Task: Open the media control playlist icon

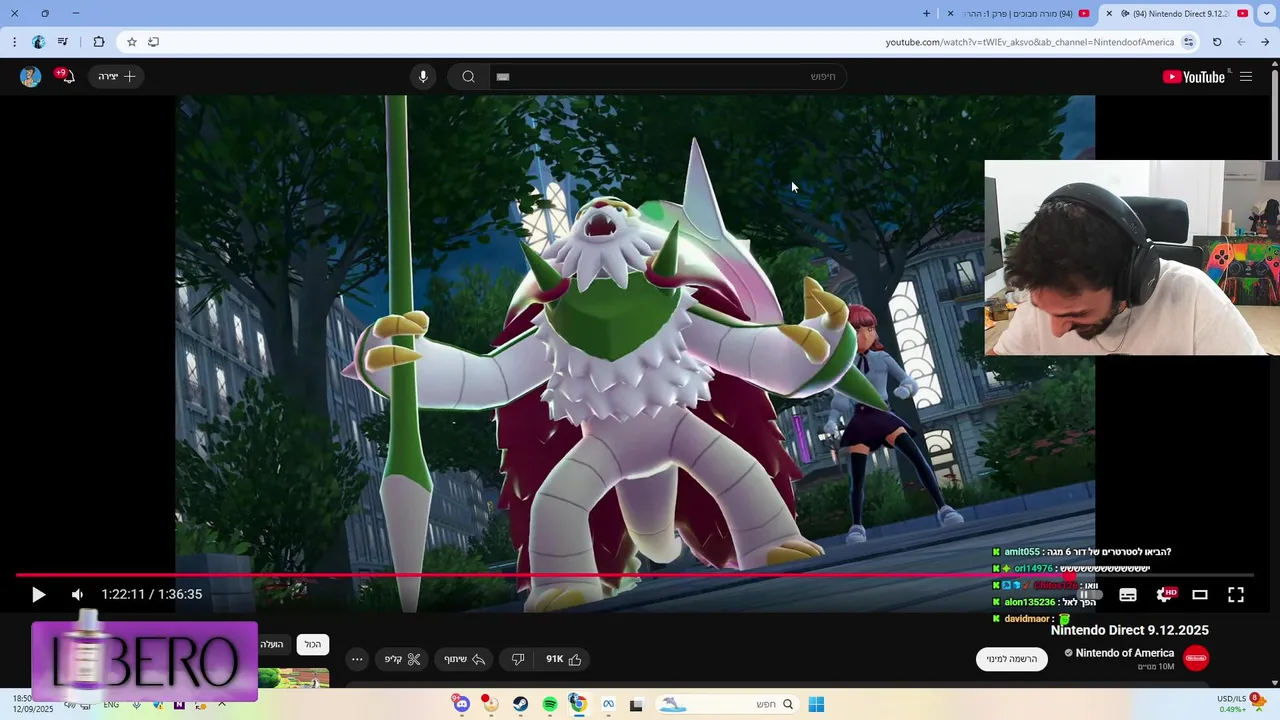Action: (x=63, y=42)
